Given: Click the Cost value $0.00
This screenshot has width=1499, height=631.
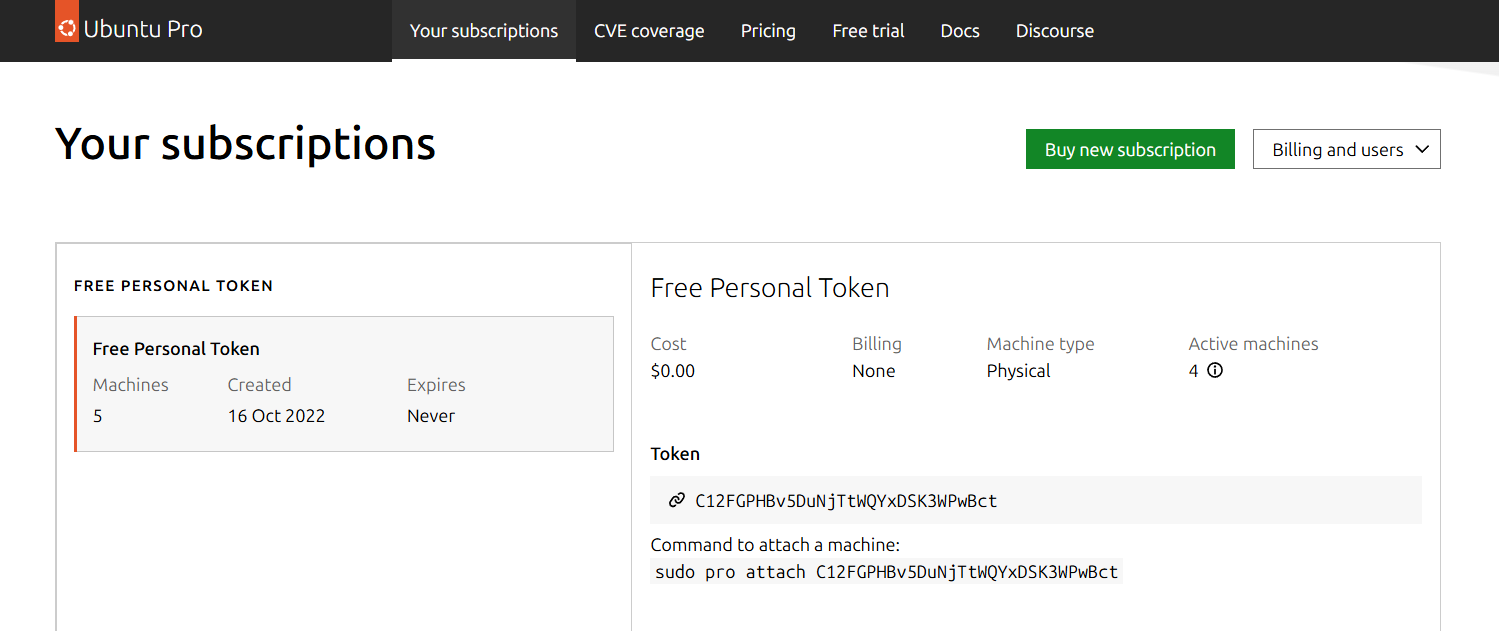Looking at the screenshot, I should click(x=672, y=371).
